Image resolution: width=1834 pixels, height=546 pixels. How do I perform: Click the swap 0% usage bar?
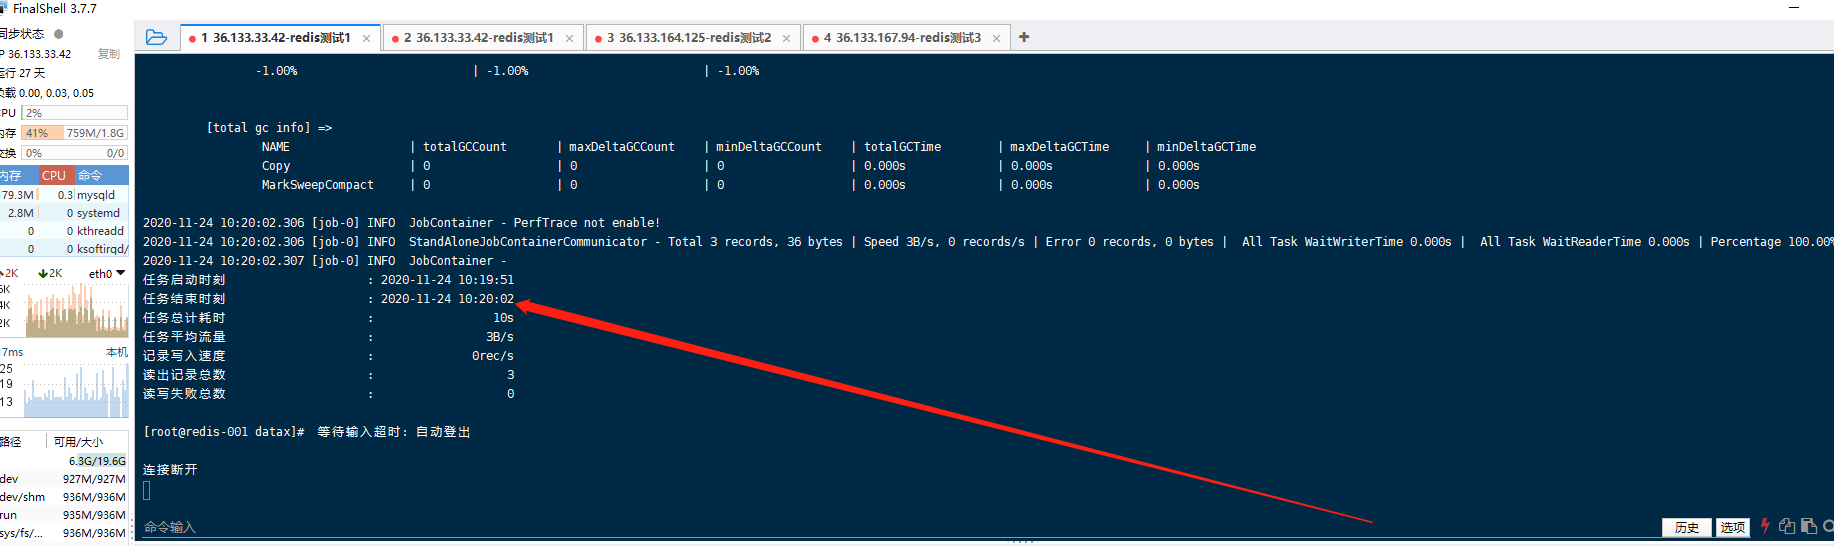point(75,153)
